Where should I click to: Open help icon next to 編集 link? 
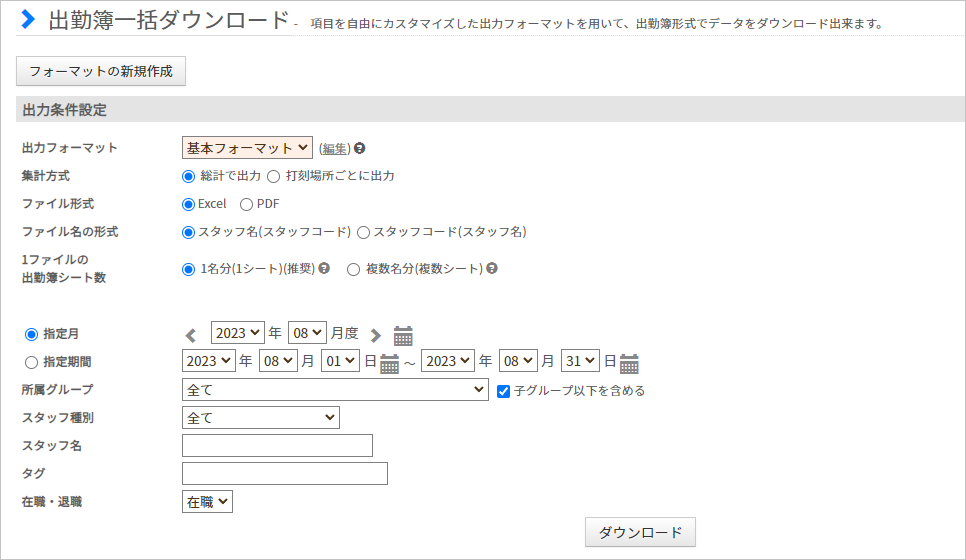pyautogui.click(x=360, y=148)
